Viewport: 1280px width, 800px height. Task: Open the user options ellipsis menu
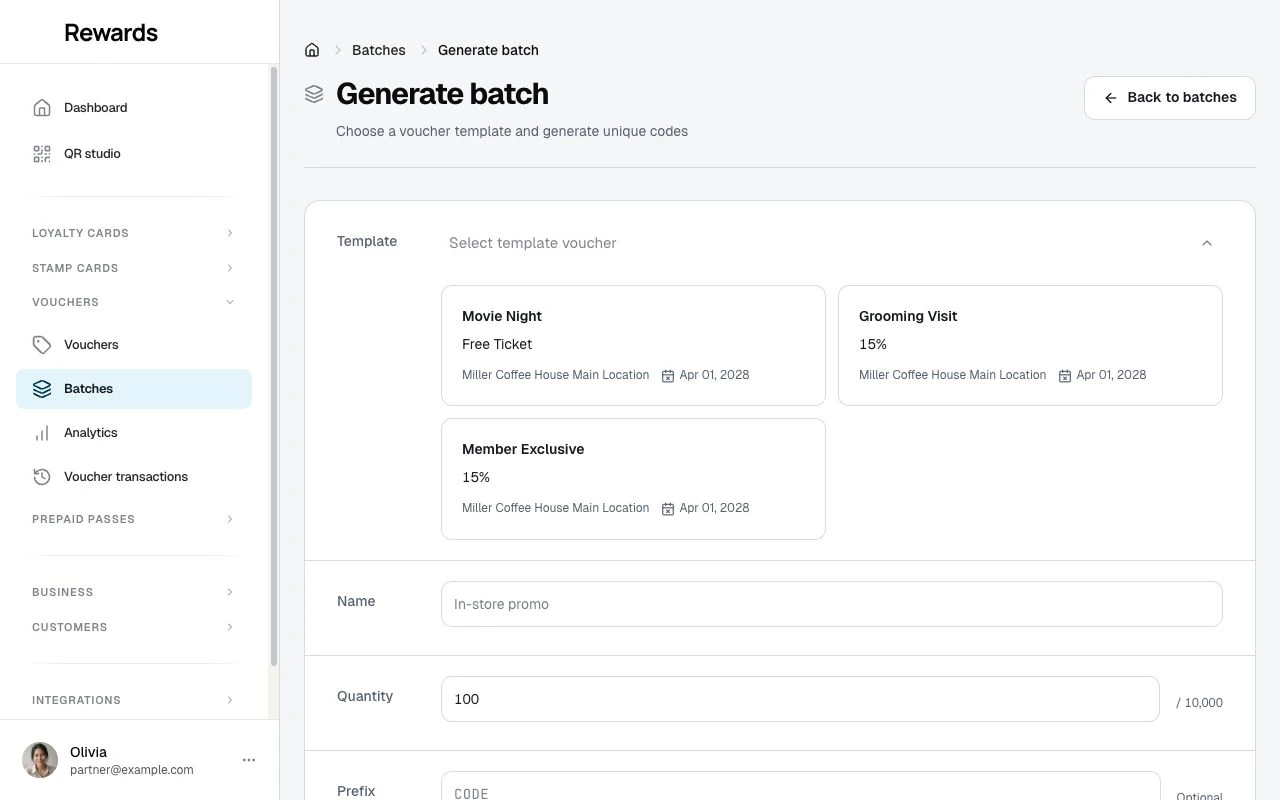249,760
